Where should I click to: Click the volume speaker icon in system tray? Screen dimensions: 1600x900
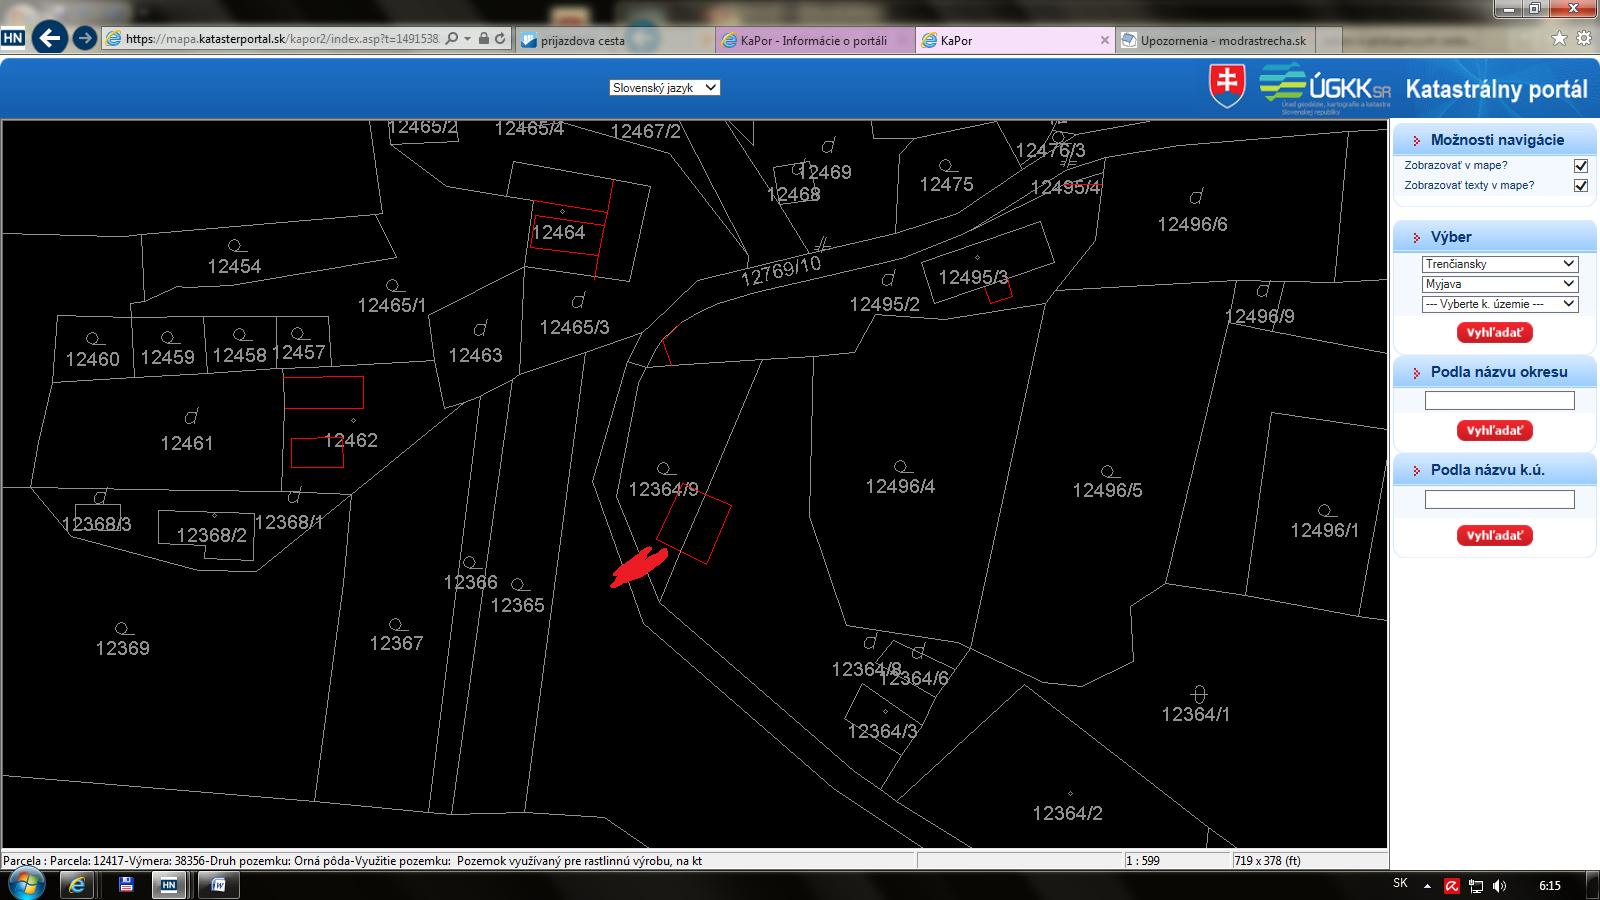1499,886
